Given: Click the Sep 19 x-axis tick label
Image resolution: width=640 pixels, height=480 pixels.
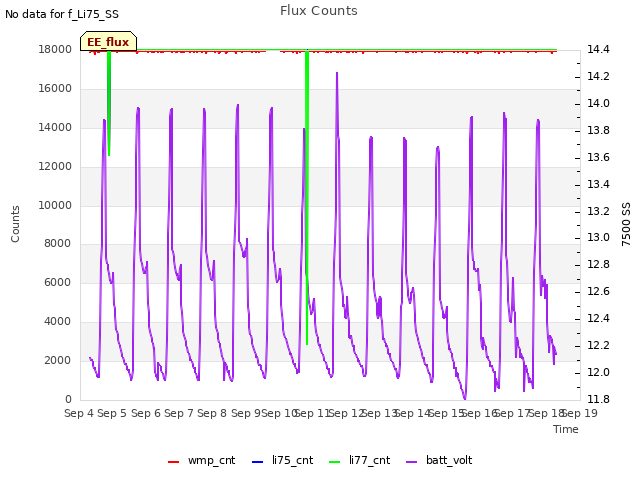Looking at the screenshot, I should (x=580, y=413).
